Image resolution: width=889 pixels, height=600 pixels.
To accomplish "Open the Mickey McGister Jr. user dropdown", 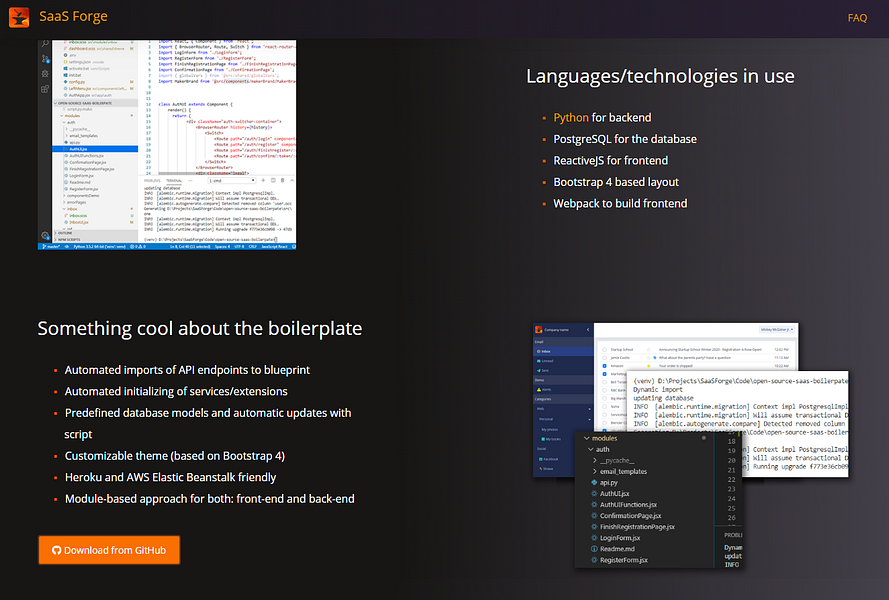I will (x=778, y=328).
